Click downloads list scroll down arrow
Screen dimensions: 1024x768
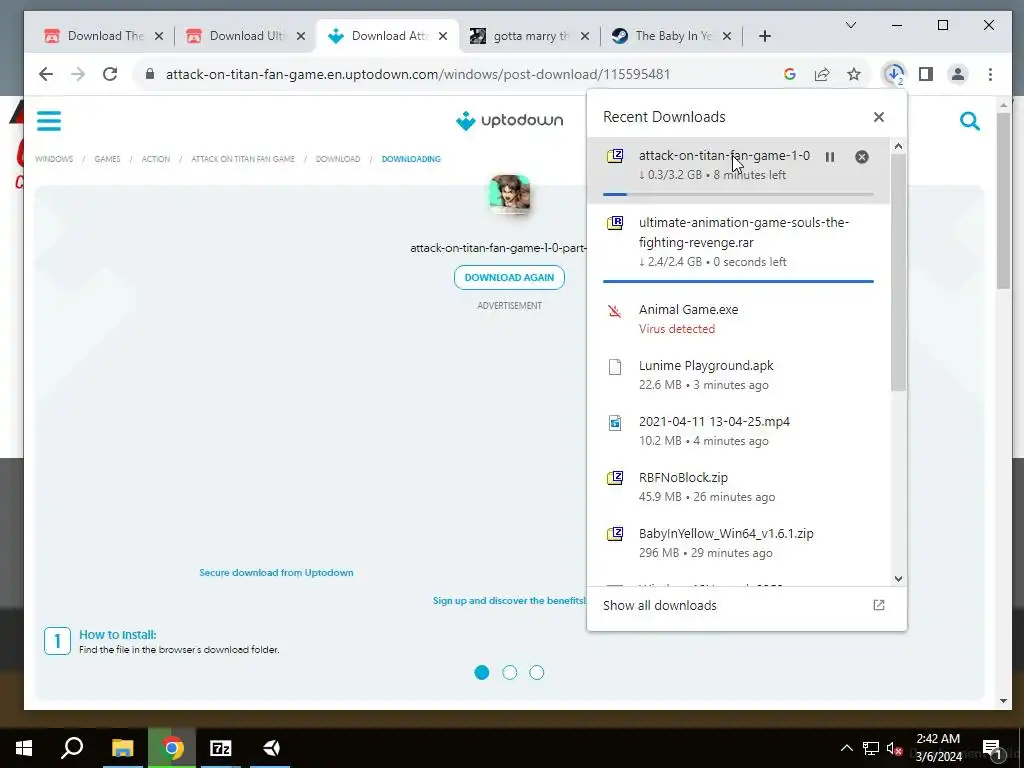pos(899,579)
